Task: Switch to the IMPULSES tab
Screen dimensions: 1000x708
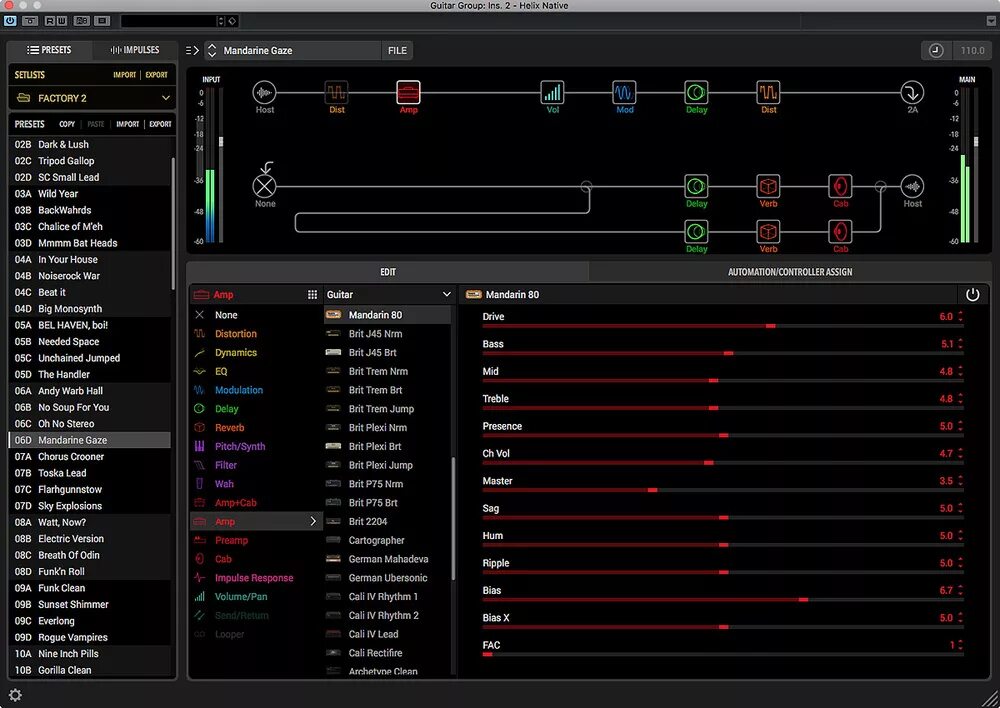Action: tap(135, 50)
